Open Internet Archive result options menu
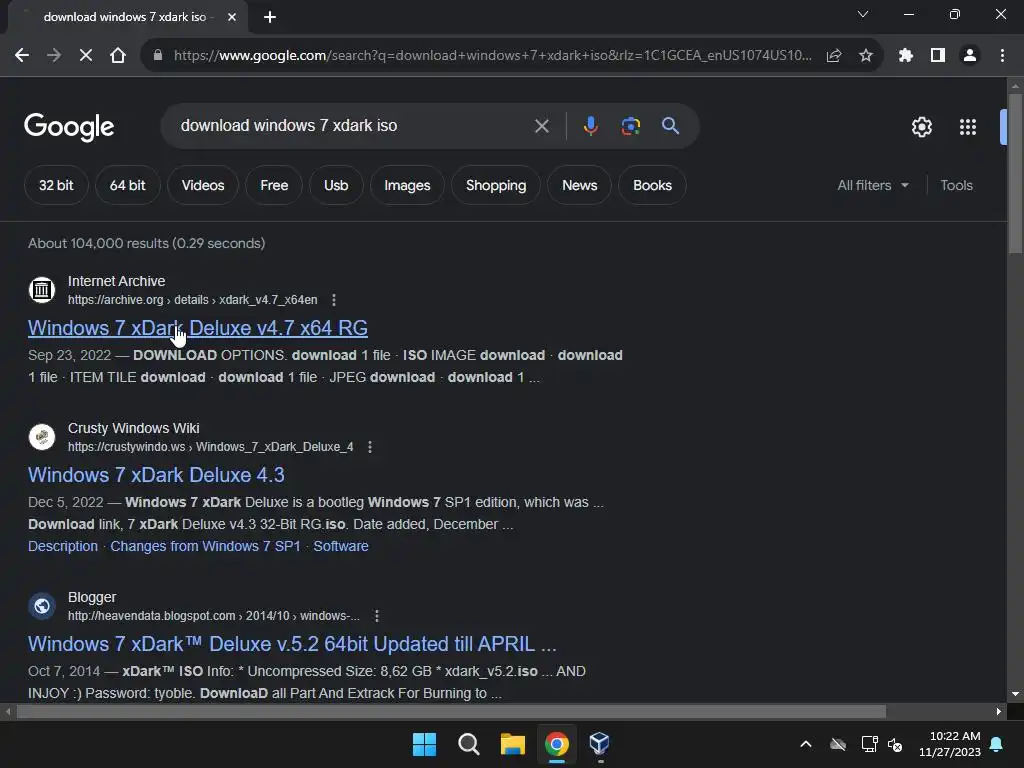The width and height of the screenshot is (1024, 768). point(334,300)
